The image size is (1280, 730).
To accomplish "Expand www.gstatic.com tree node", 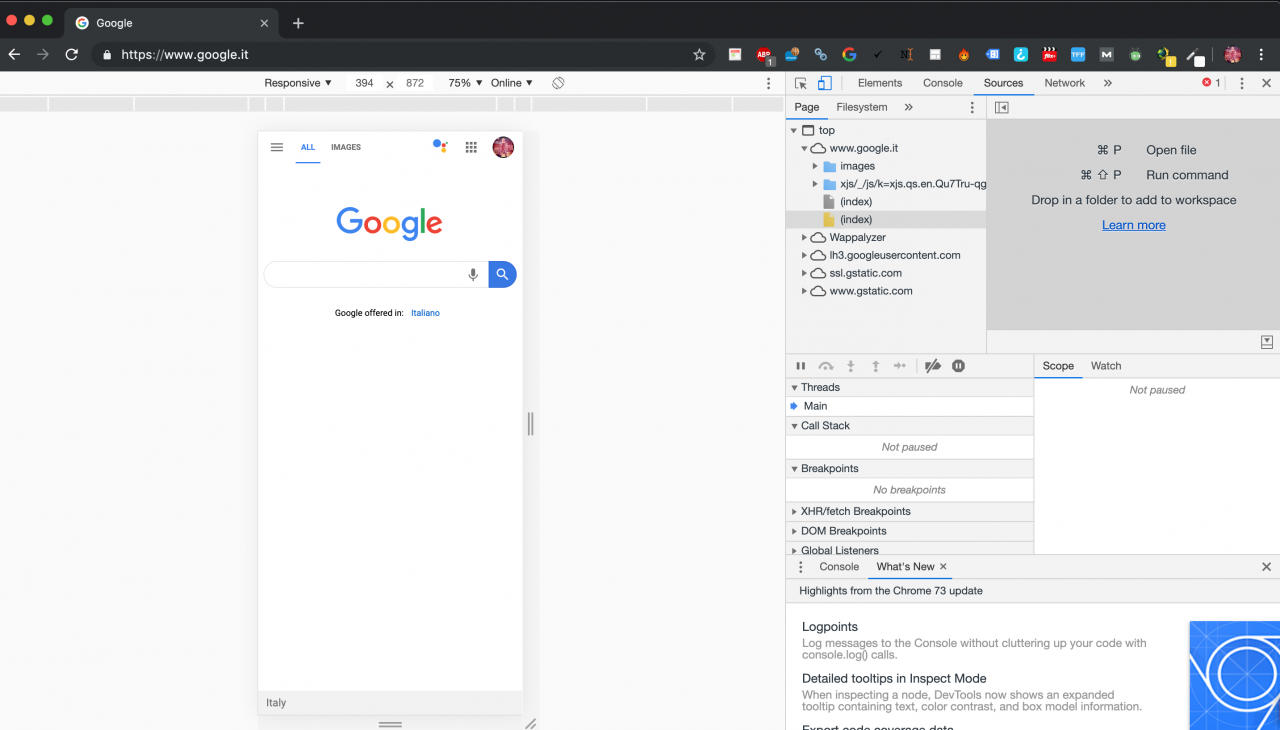I will [804, 291].
